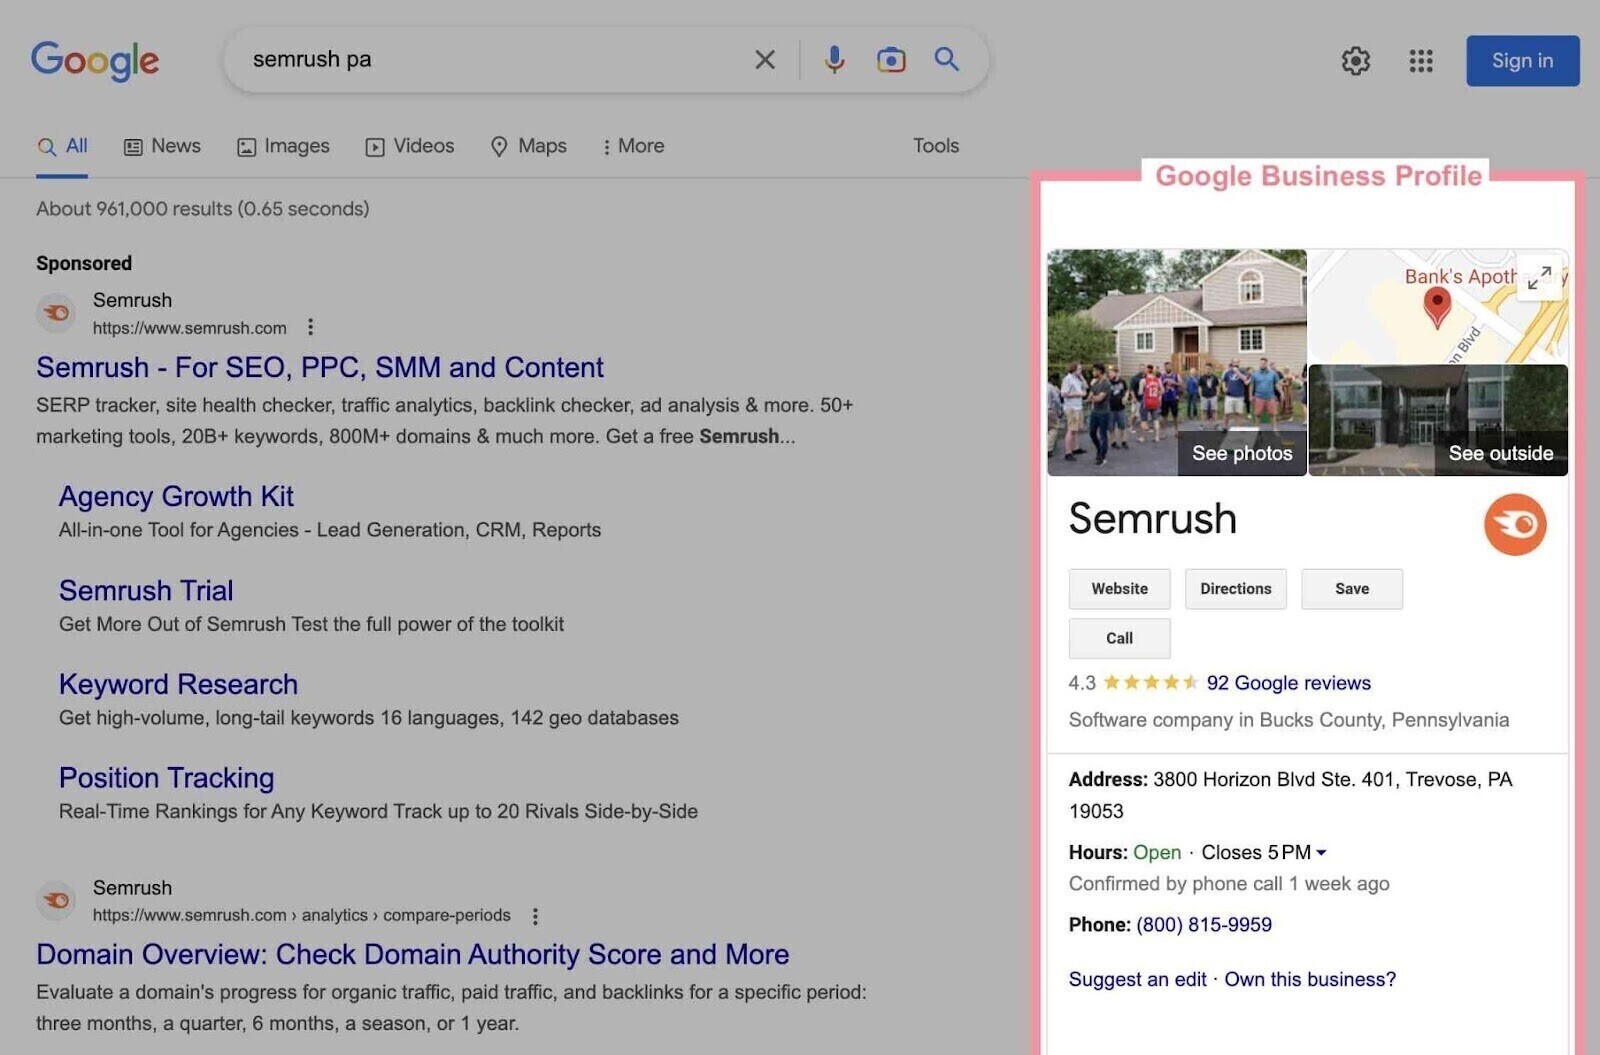The height and width of the screenshot is (1055, 1600).
Task: Open Google Lens camera search
Action: tap(890, 60)
